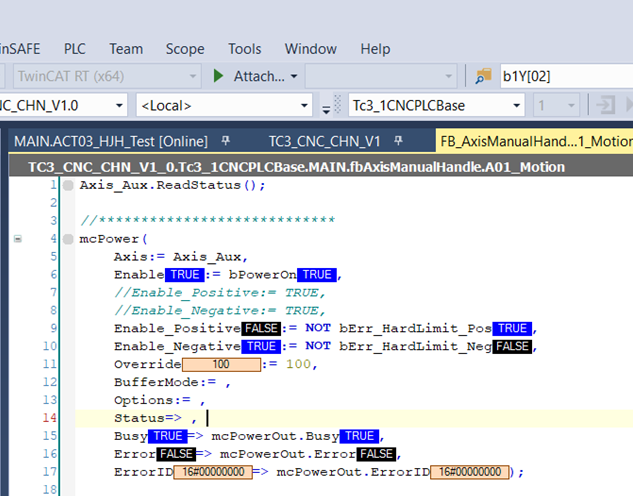
Task: Click the commented //Enable_Positive:= TRUE line
Action: [220, 293]
